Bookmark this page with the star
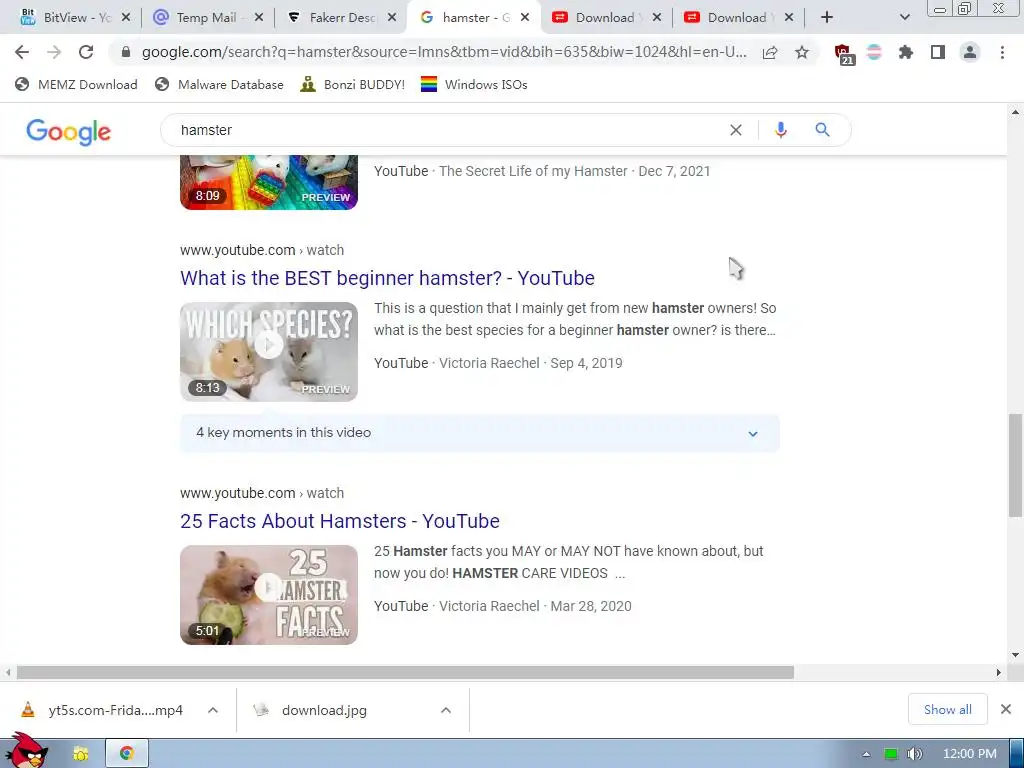1024x768 pixels. [802, 53]
